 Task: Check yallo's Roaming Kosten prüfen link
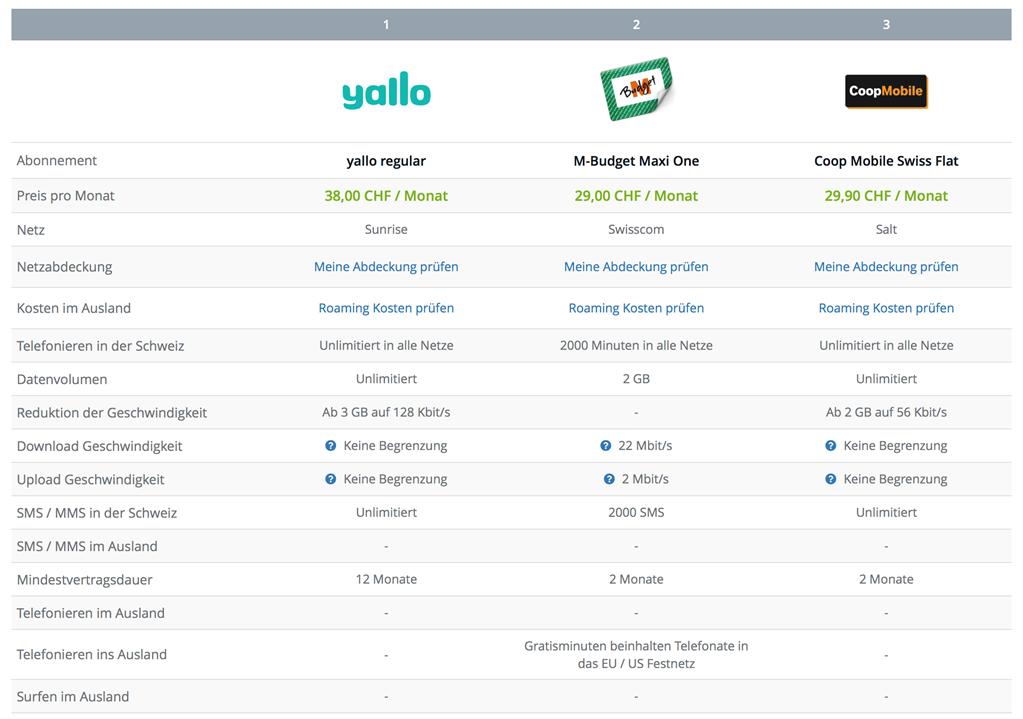386,308
